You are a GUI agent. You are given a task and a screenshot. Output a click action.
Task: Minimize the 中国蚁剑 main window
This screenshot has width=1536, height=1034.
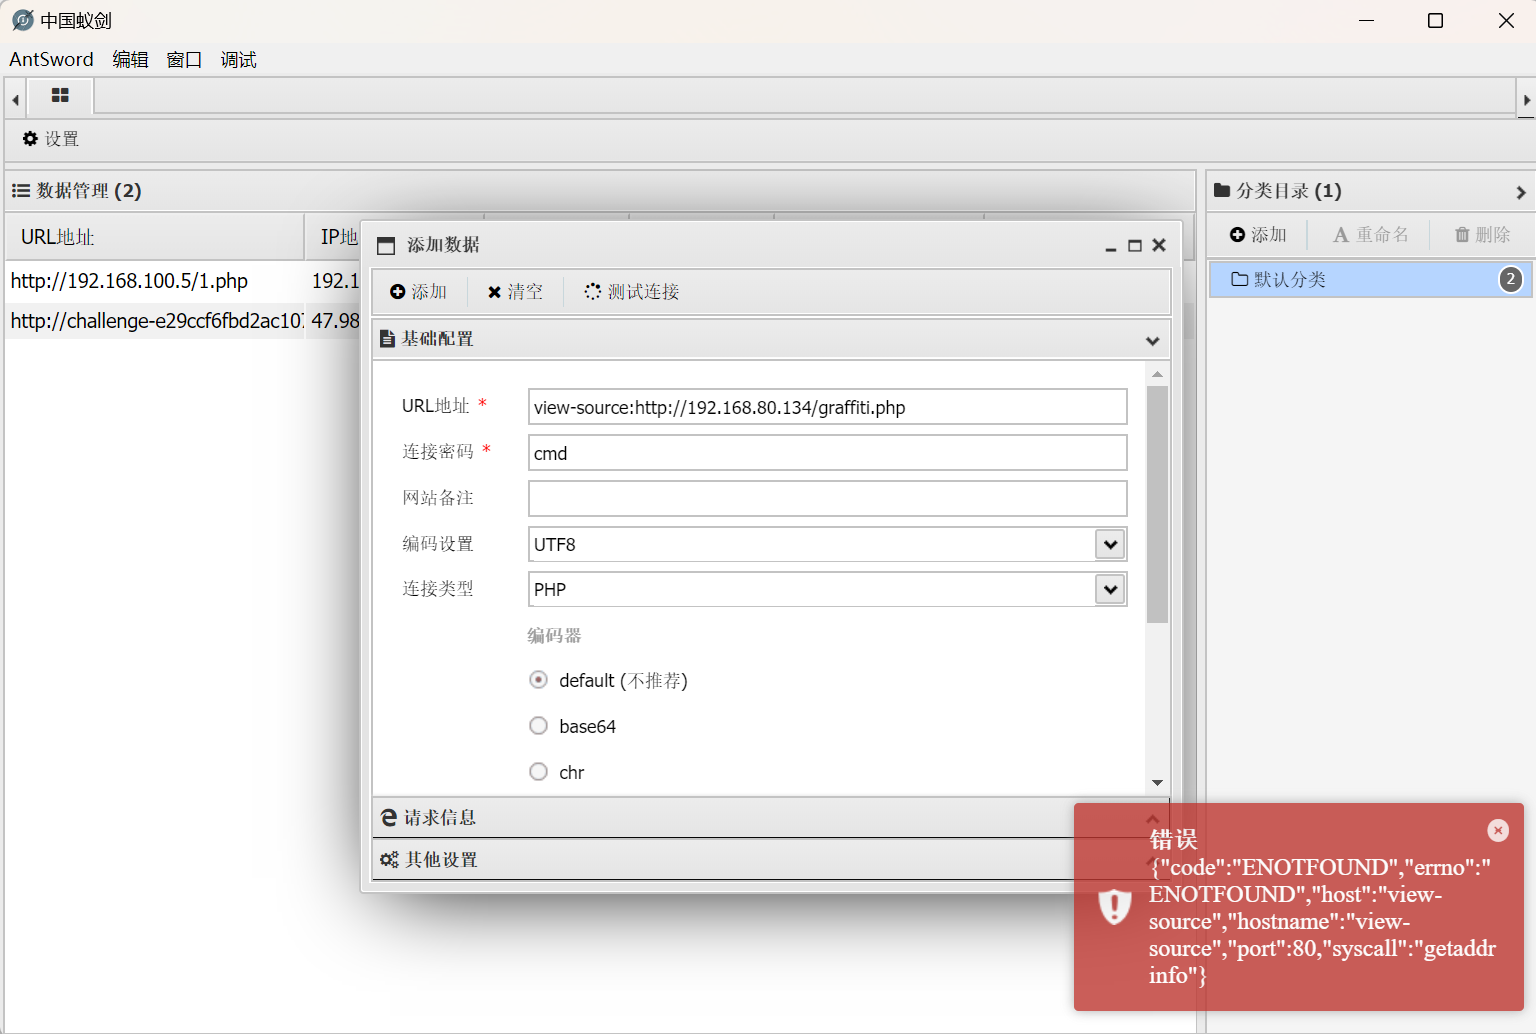[1366, 20]
